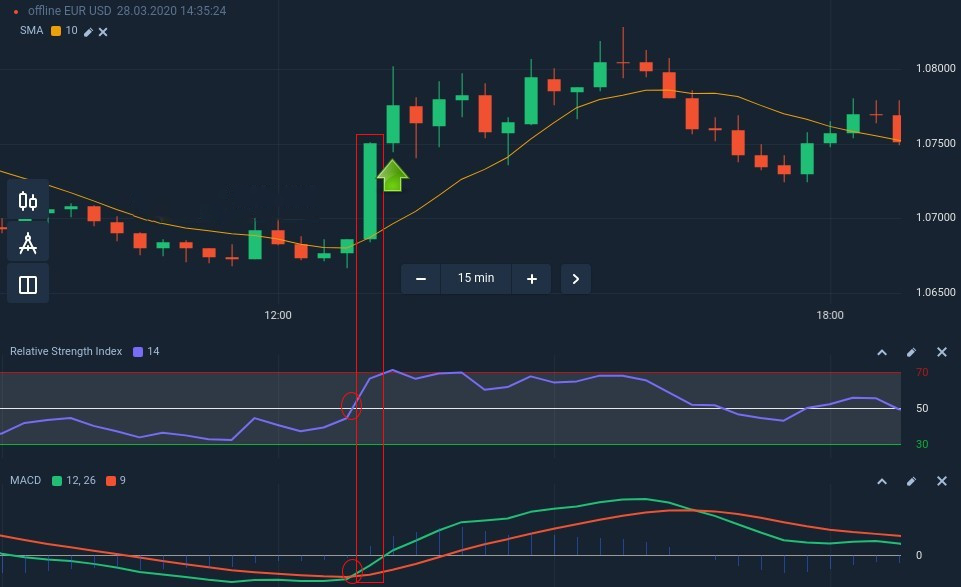Image resolution: width=961 pixels, height=587 pixels.
Task: Remove the SMA indicator with X
Action: tap(103, 32)
